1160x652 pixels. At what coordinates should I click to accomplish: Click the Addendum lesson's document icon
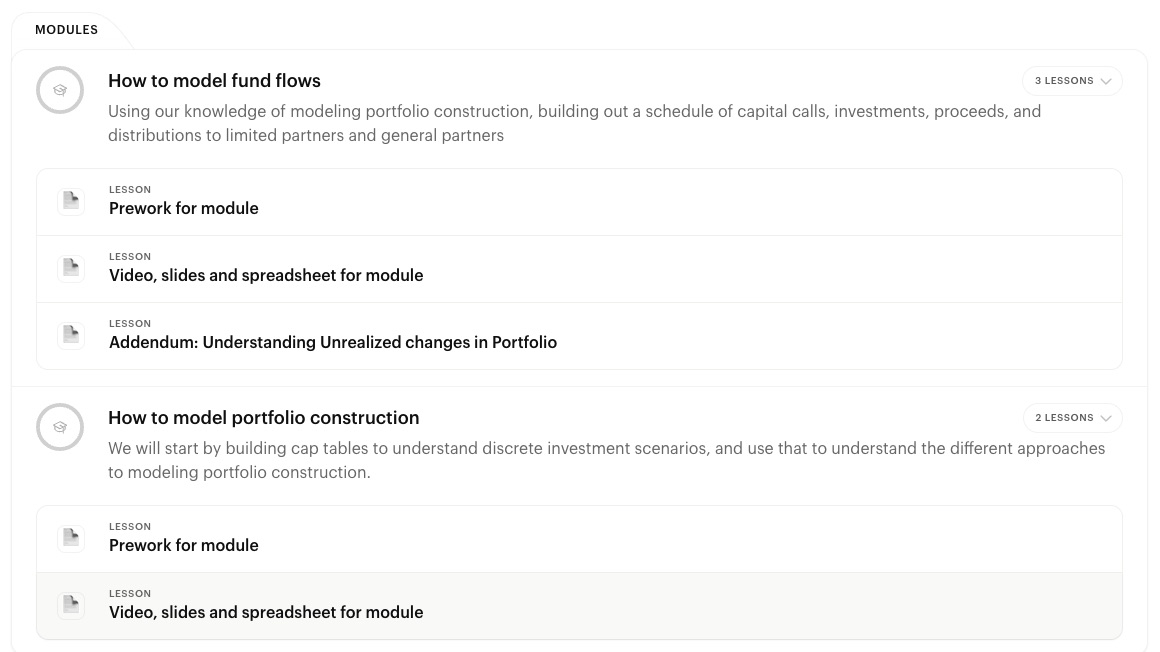(71, 334)
